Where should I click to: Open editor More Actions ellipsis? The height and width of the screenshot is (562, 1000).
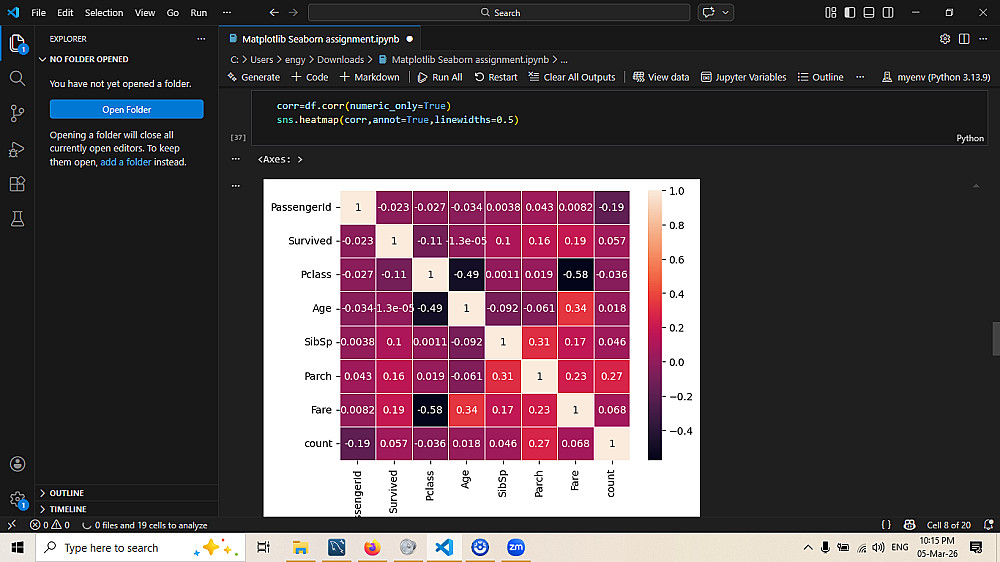(983, 39)
